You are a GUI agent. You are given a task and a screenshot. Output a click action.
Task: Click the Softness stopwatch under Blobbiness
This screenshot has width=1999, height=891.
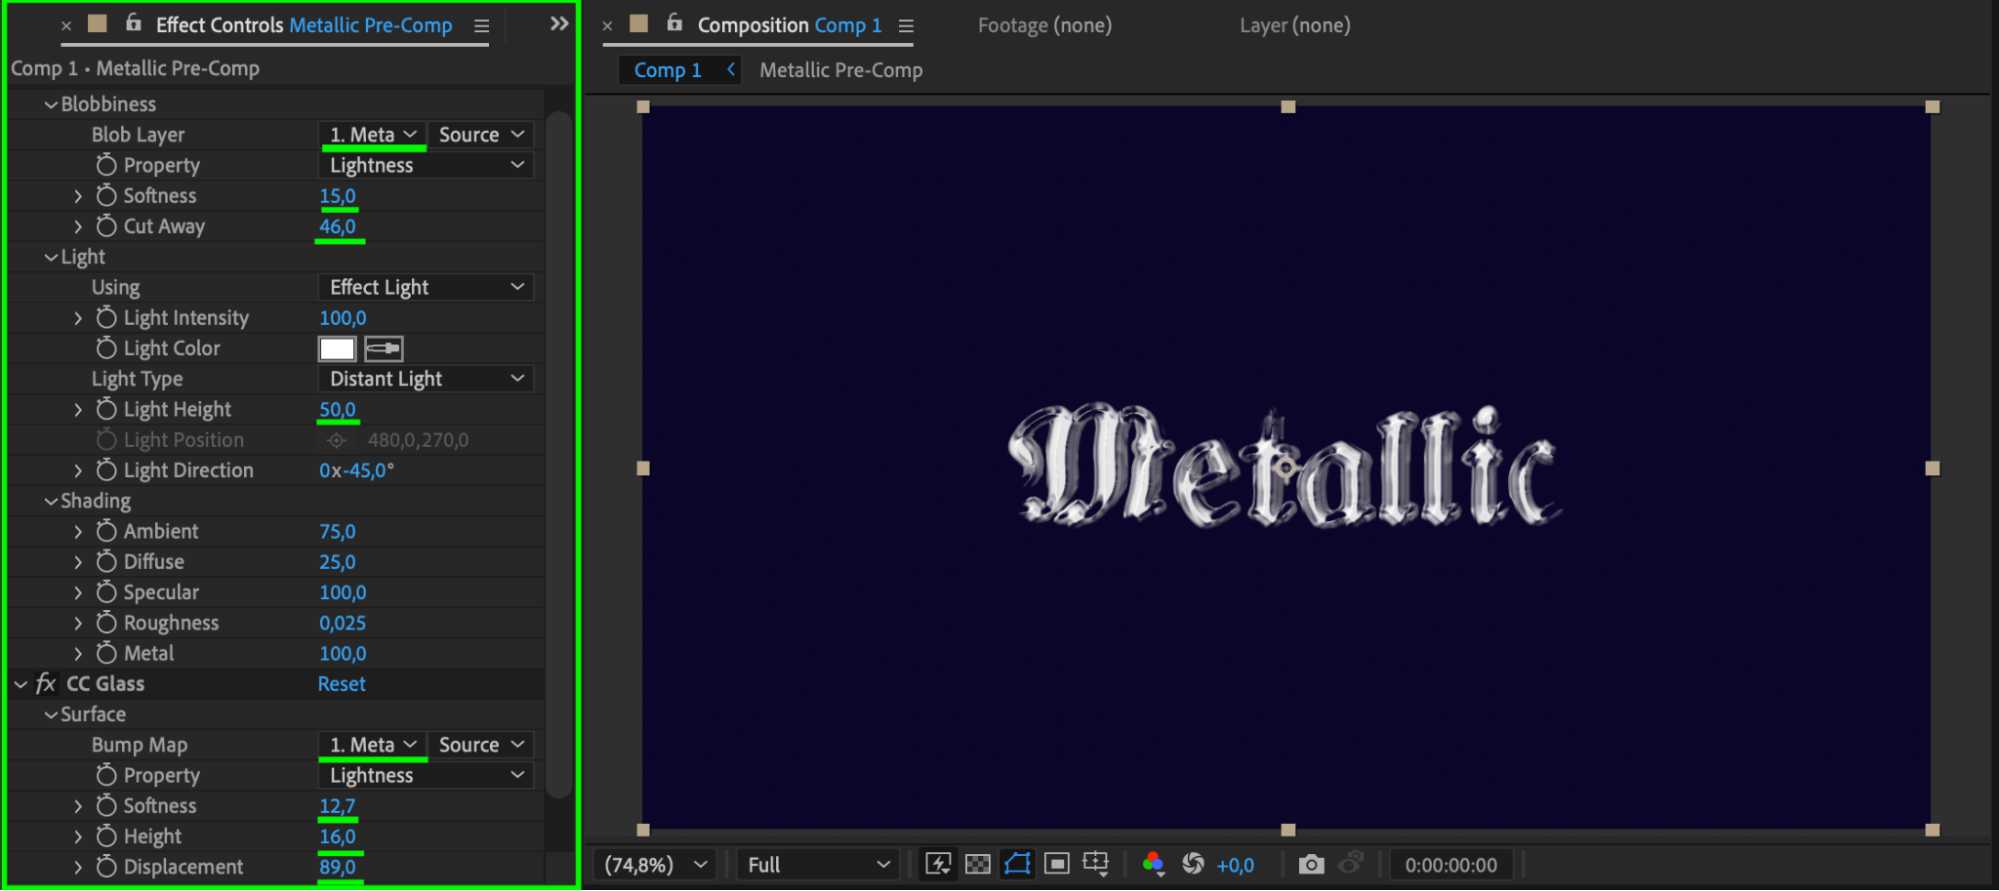(x=106, y=195)
